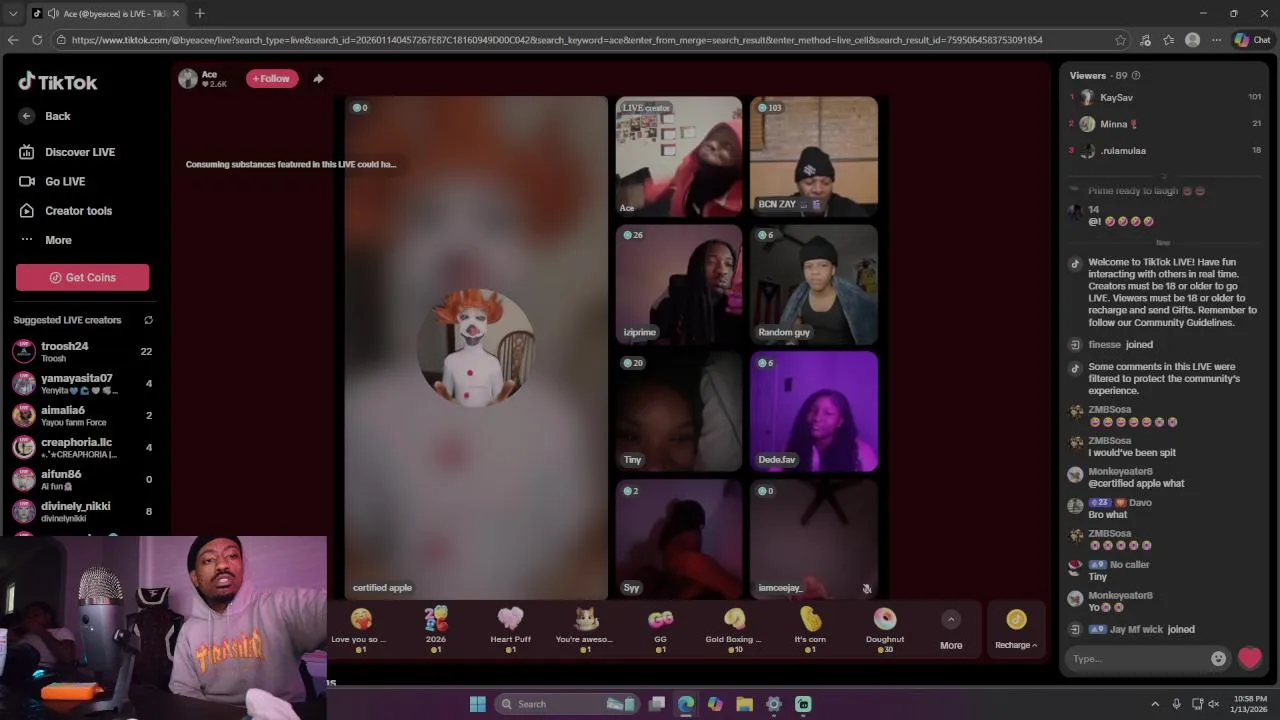Select Random guy guest video tile

point(814,285)
